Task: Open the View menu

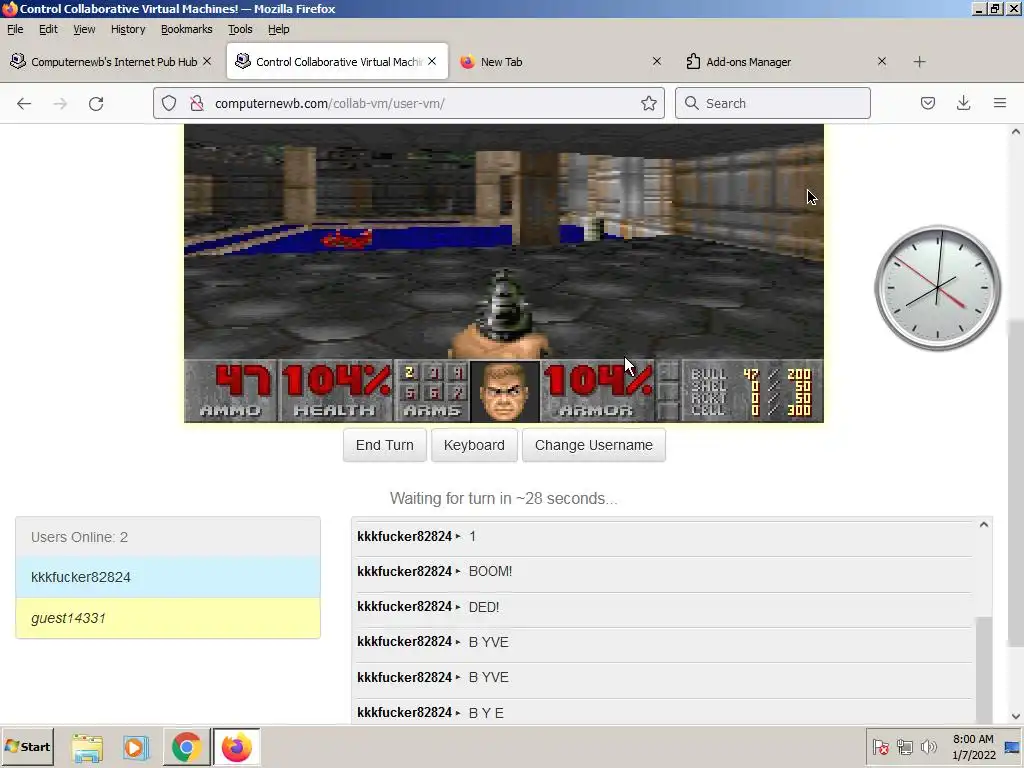Action: click(84, 29)
